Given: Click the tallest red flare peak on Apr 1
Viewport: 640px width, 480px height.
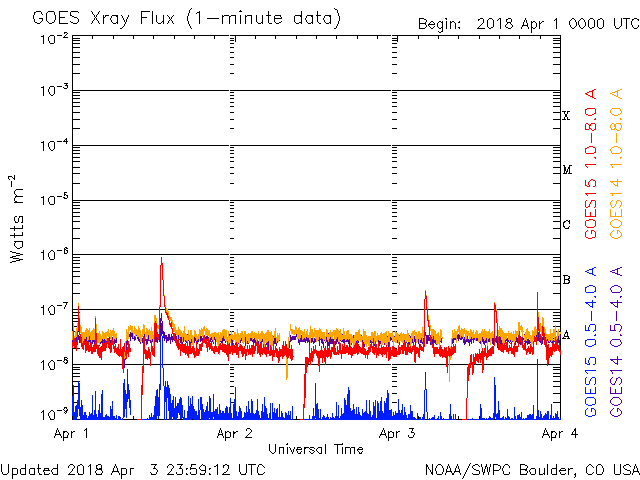Looking at the screenshot, I should coord(161,262).
